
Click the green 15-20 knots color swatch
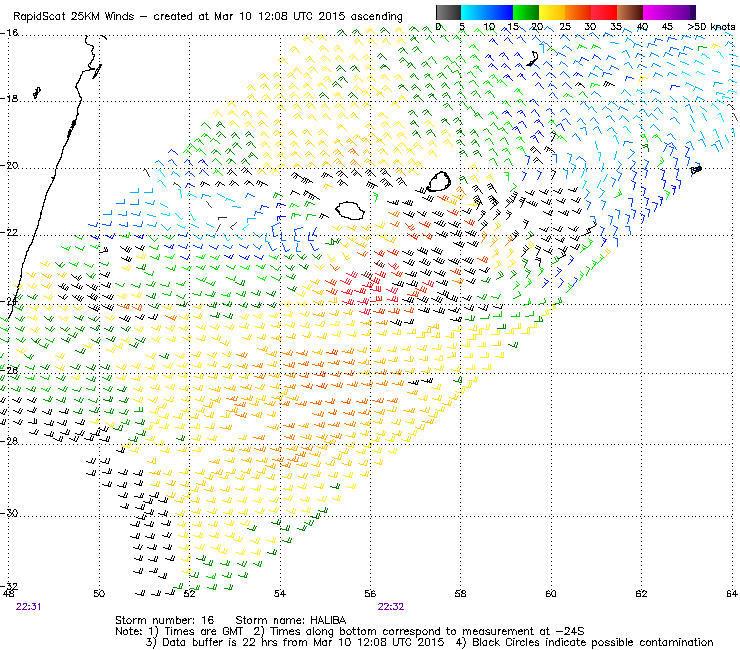(x=526, y=12)
